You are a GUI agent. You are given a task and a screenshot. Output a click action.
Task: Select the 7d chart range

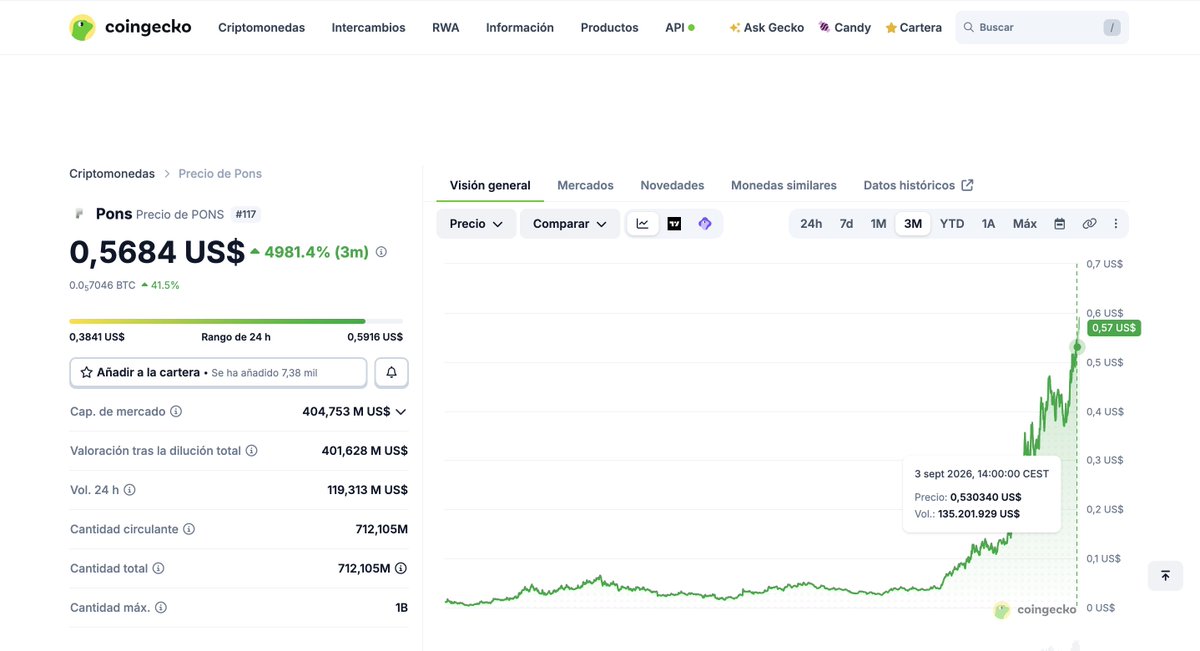point(846,224)
